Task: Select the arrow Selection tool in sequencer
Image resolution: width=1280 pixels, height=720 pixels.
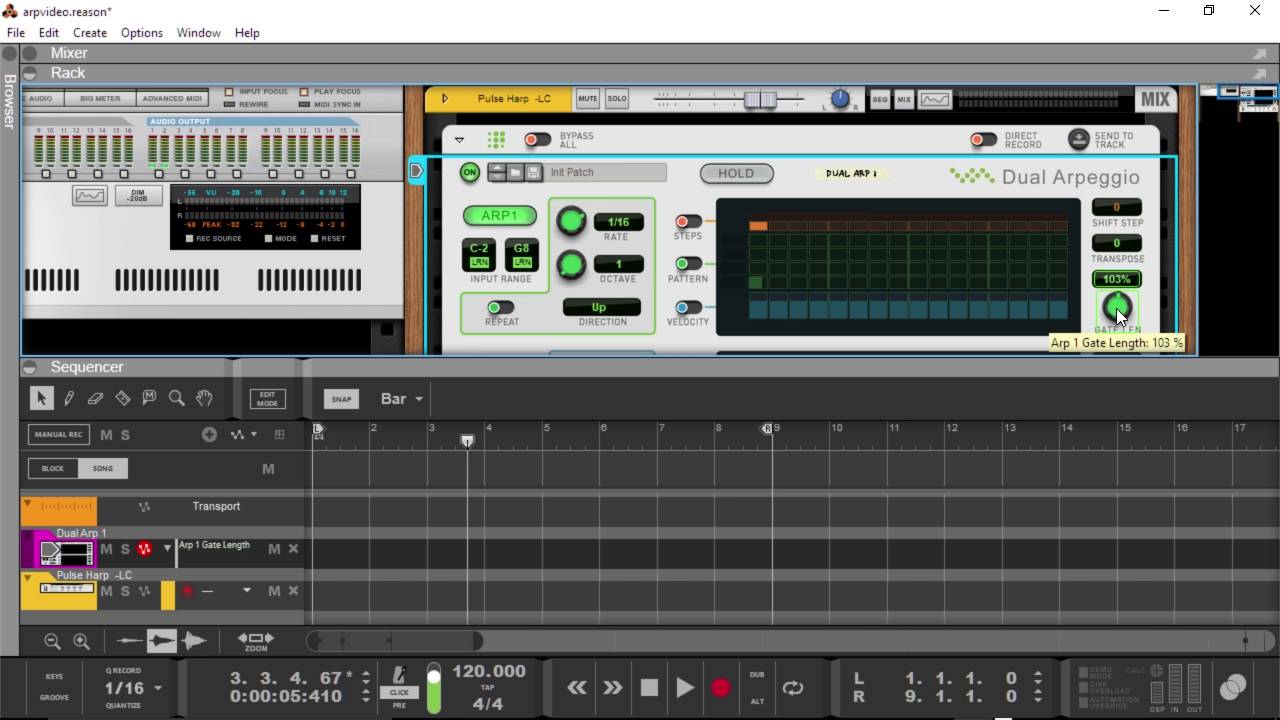Action: click(x=41, y=398)
